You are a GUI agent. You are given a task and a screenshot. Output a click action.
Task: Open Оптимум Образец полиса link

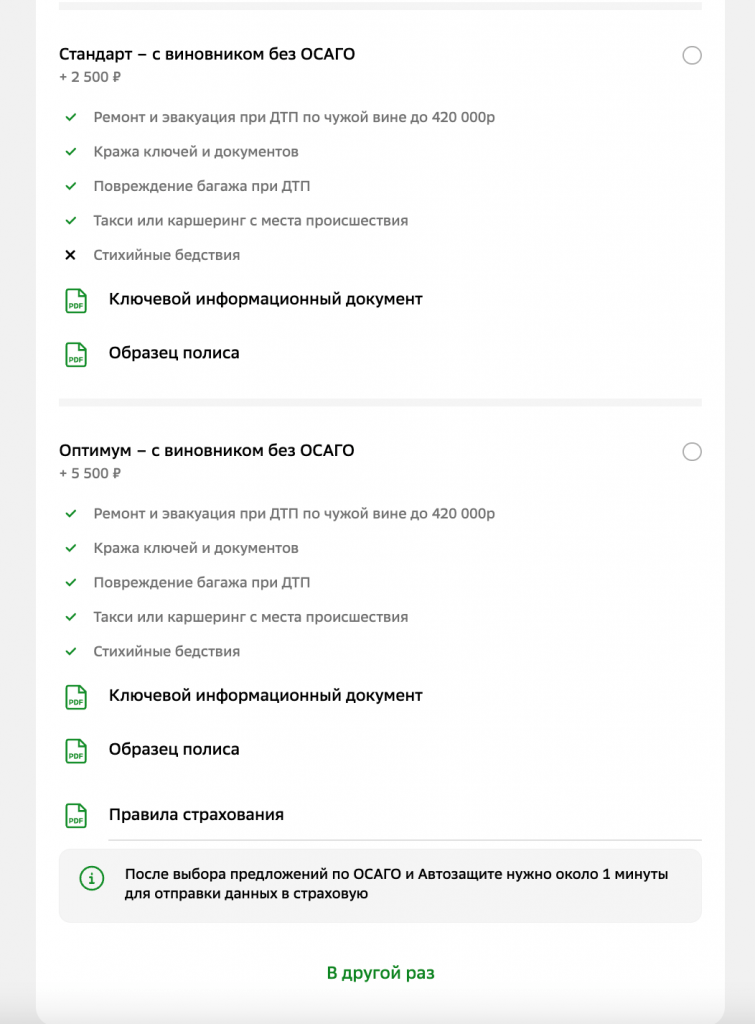[x=174, y=749]
